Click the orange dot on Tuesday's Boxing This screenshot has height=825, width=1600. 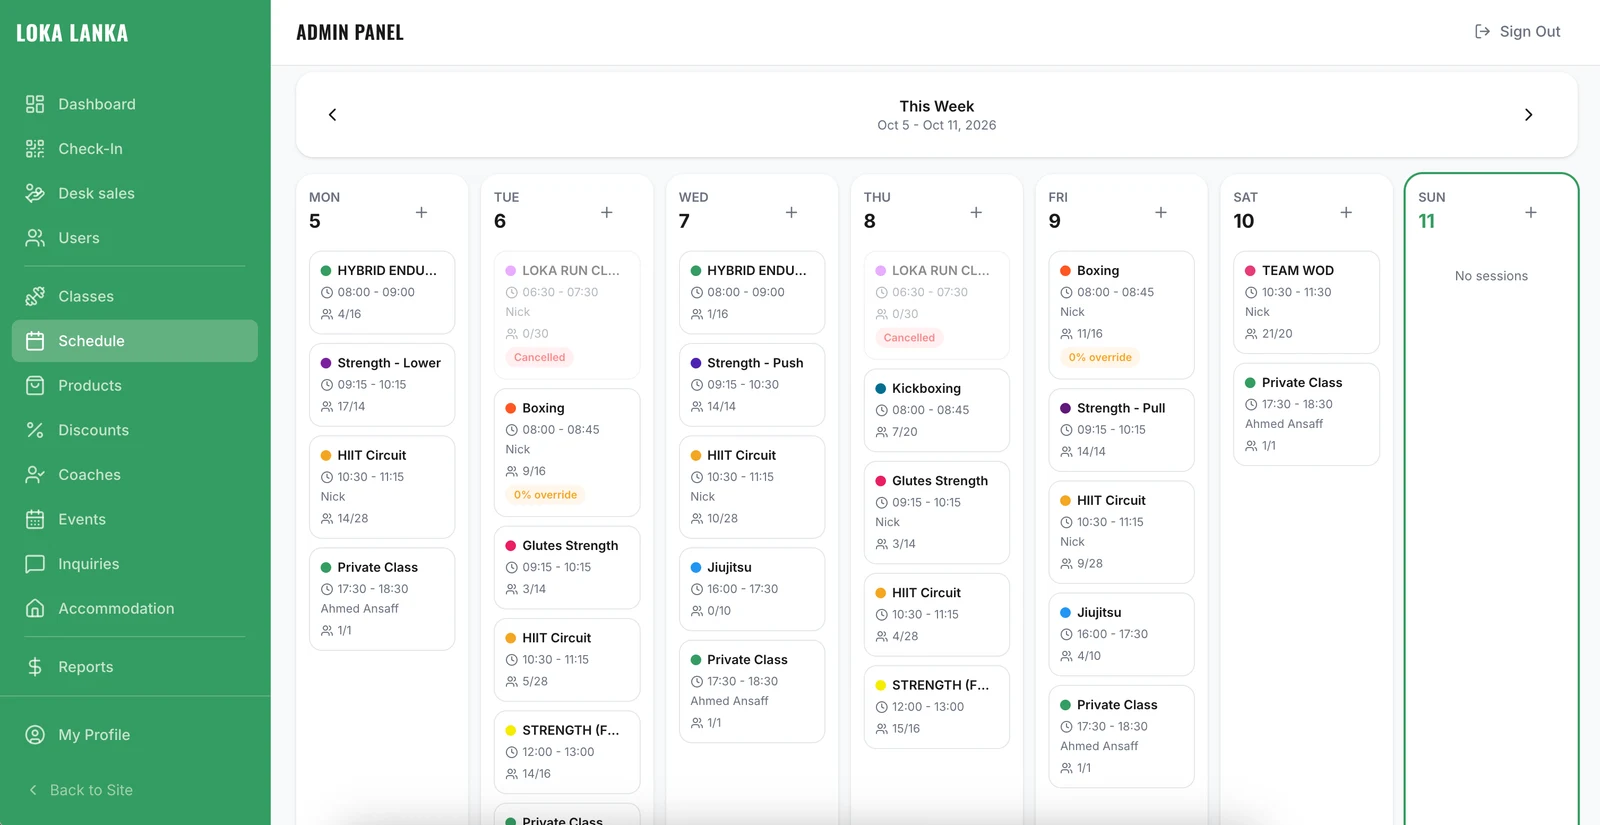tap(511, 408)
